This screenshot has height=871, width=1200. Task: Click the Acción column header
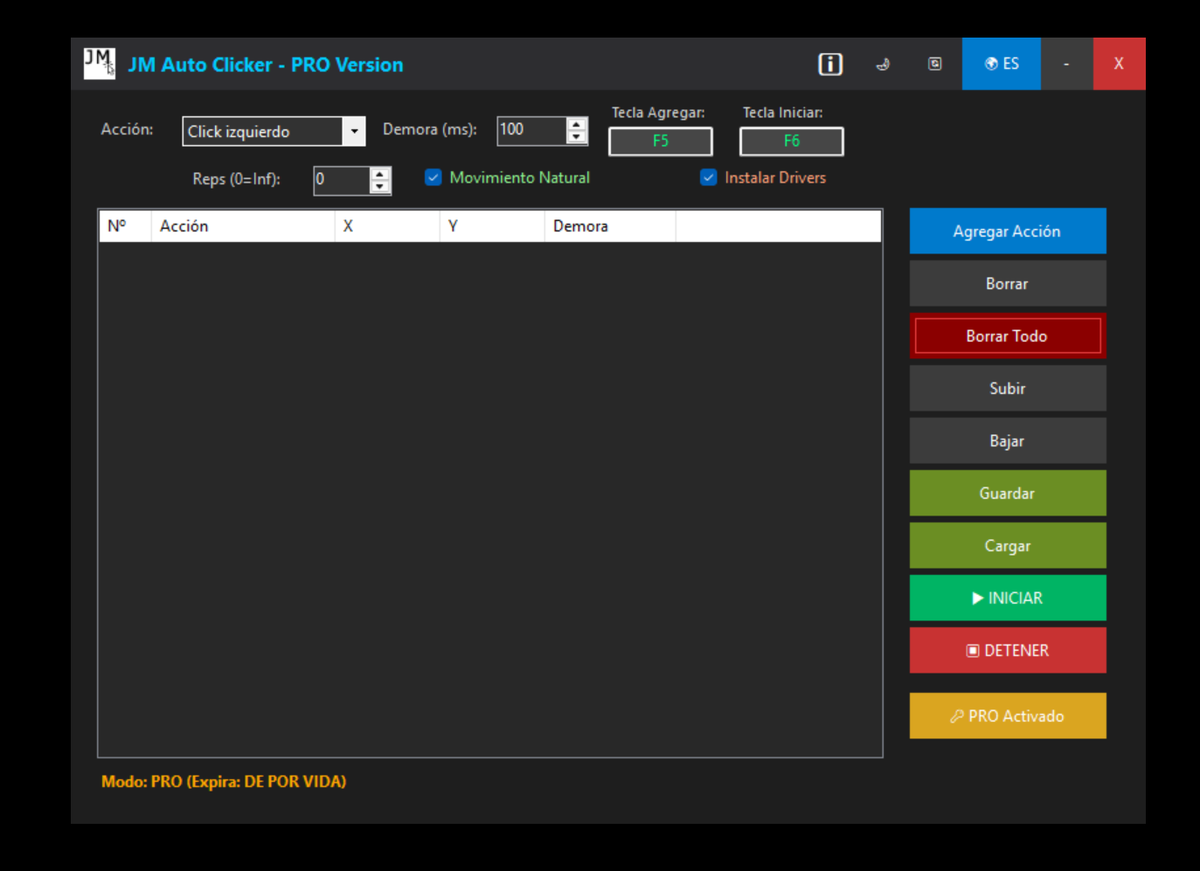(x=242, y=226)
